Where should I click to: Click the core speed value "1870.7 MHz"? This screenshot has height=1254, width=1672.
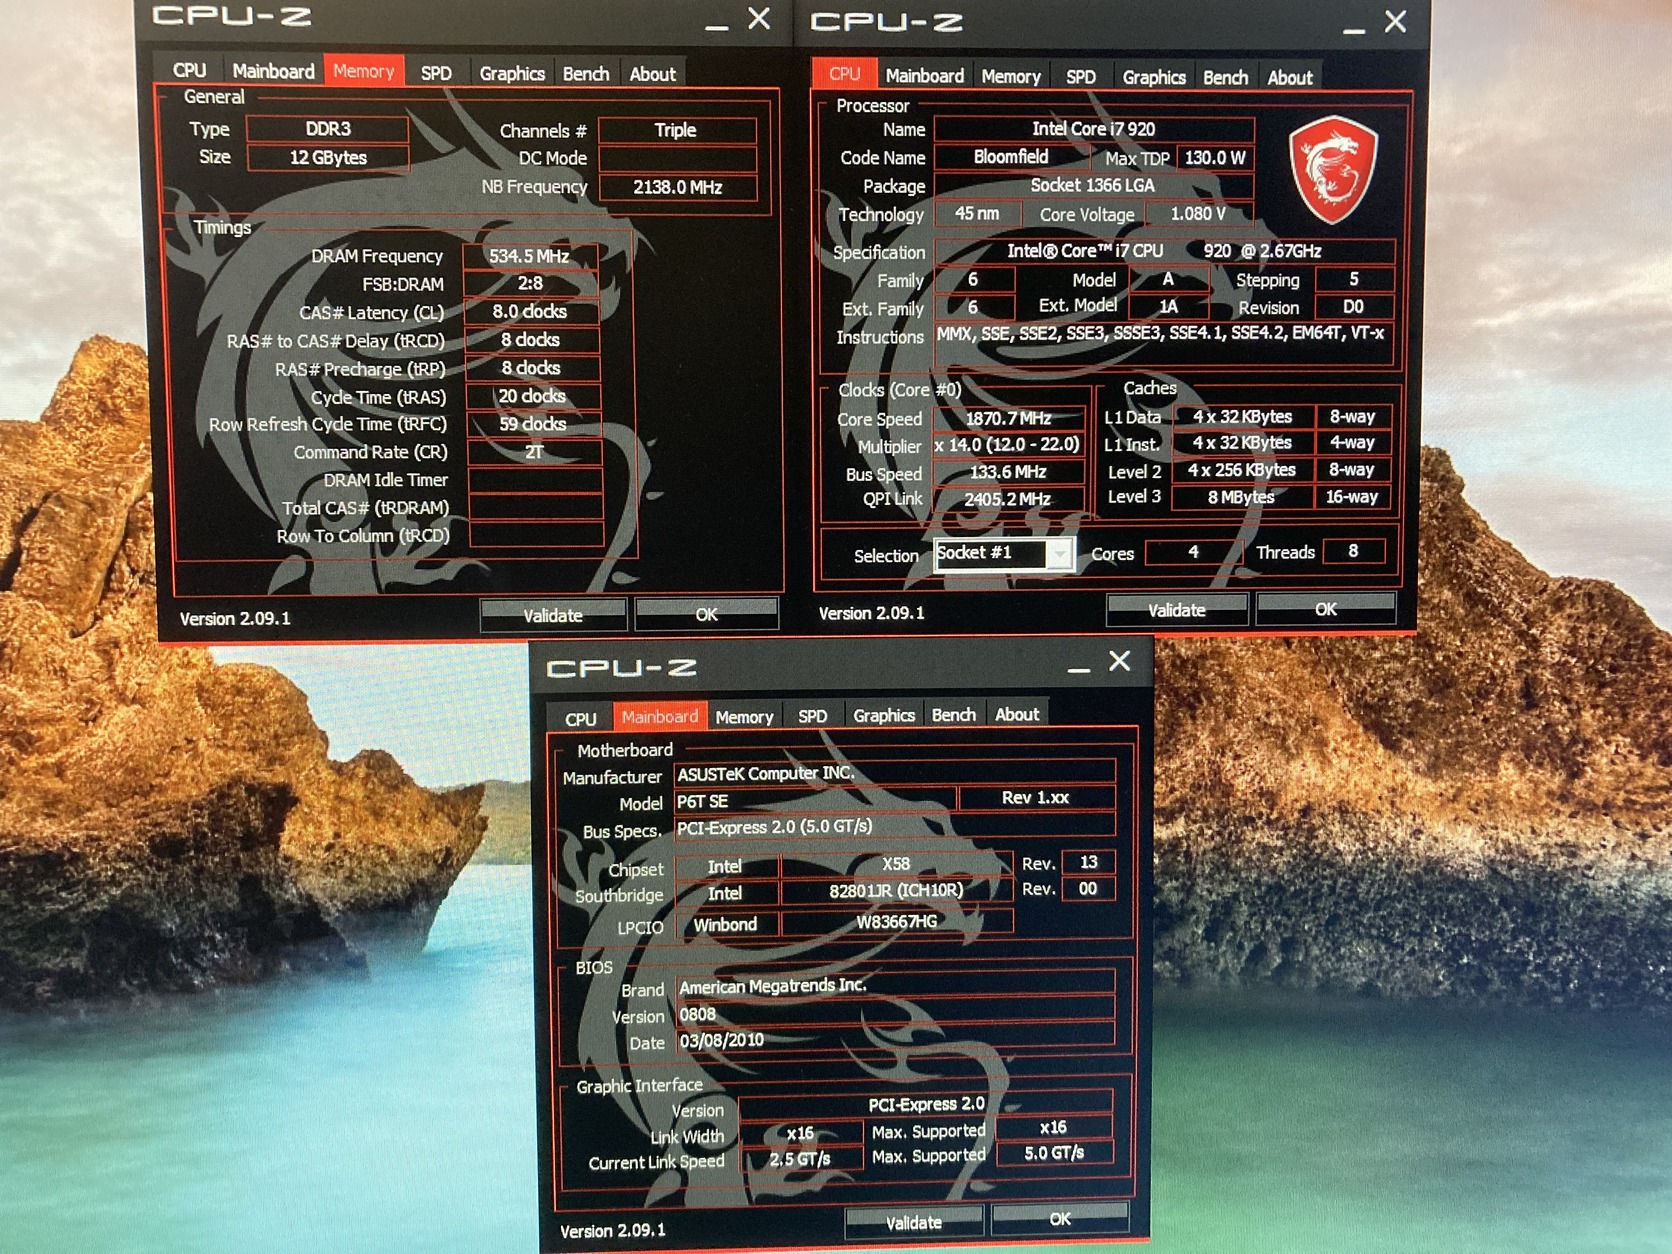point(1008,418)
